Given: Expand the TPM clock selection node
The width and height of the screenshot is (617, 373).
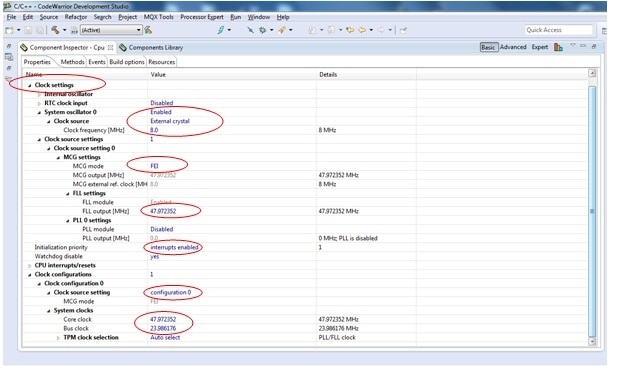Looking at the screenshot, I should pyautogui.click(x=58, y=338).
